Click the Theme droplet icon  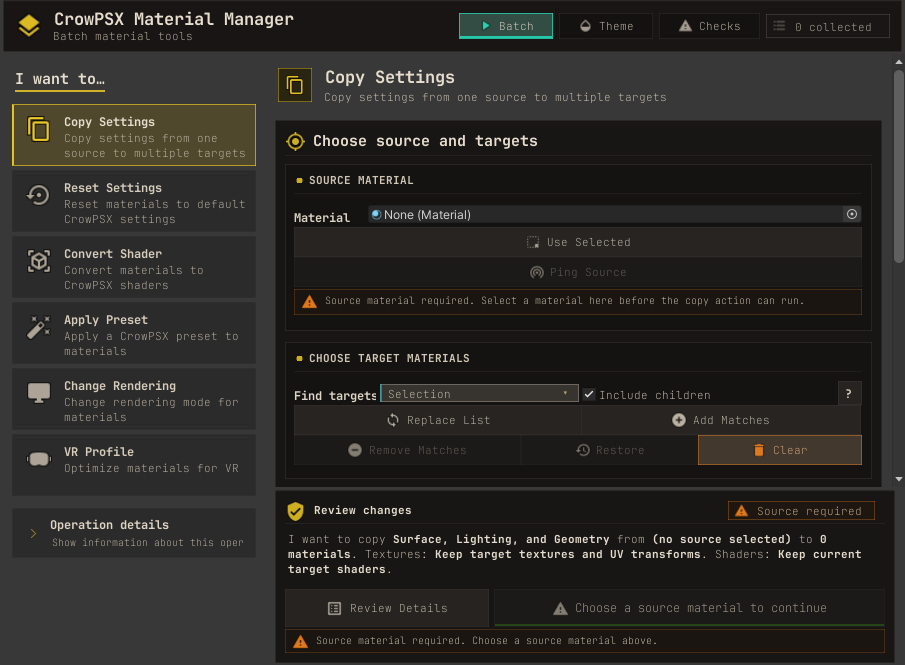click(585, 26)
